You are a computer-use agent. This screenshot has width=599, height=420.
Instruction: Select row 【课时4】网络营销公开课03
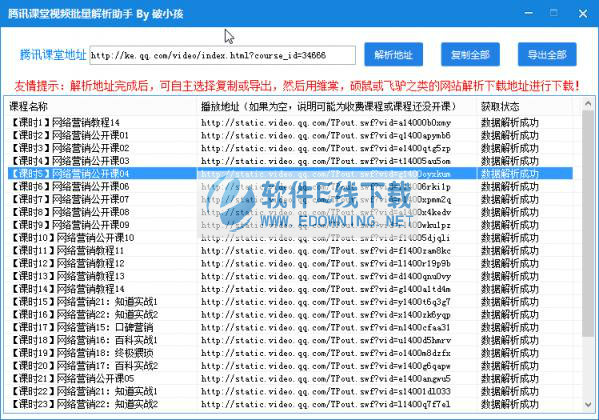pos(290,161)
